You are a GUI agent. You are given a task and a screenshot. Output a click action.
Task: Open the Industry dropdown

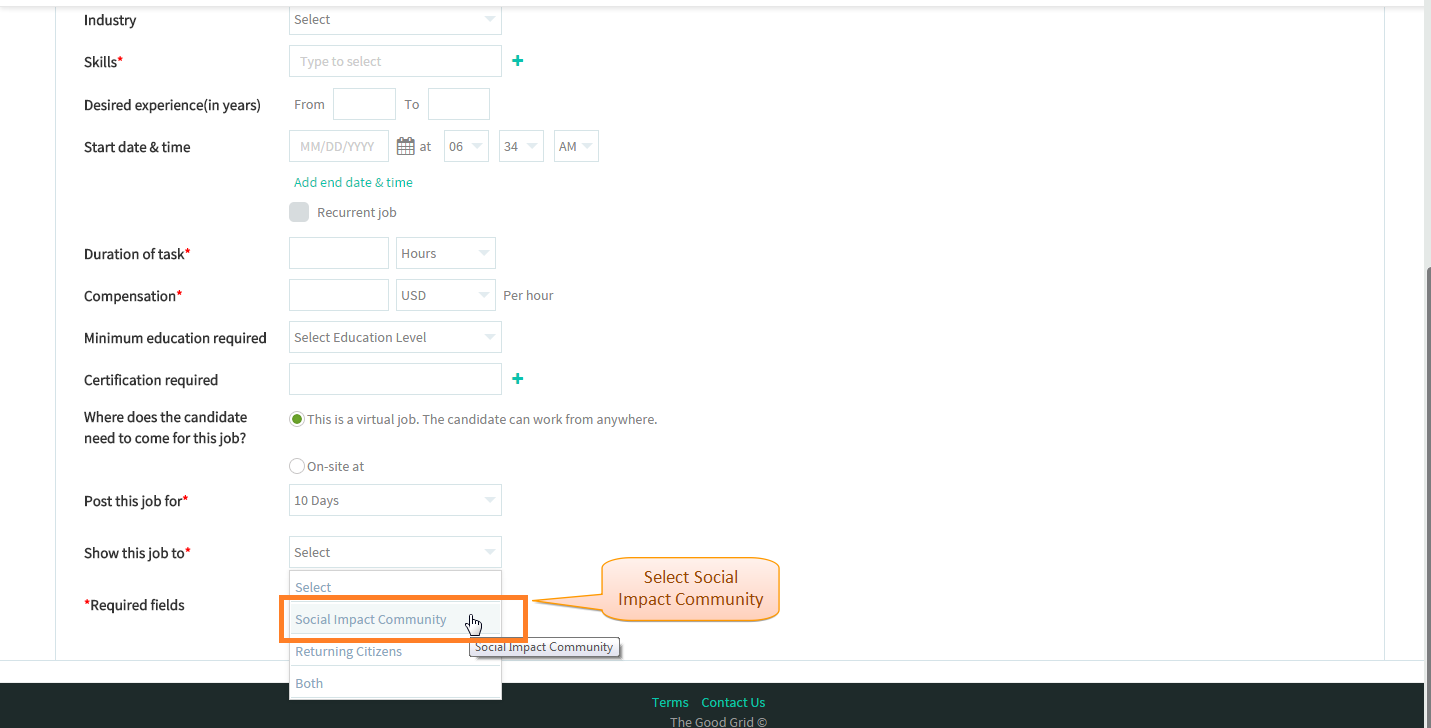click(395, 19)
